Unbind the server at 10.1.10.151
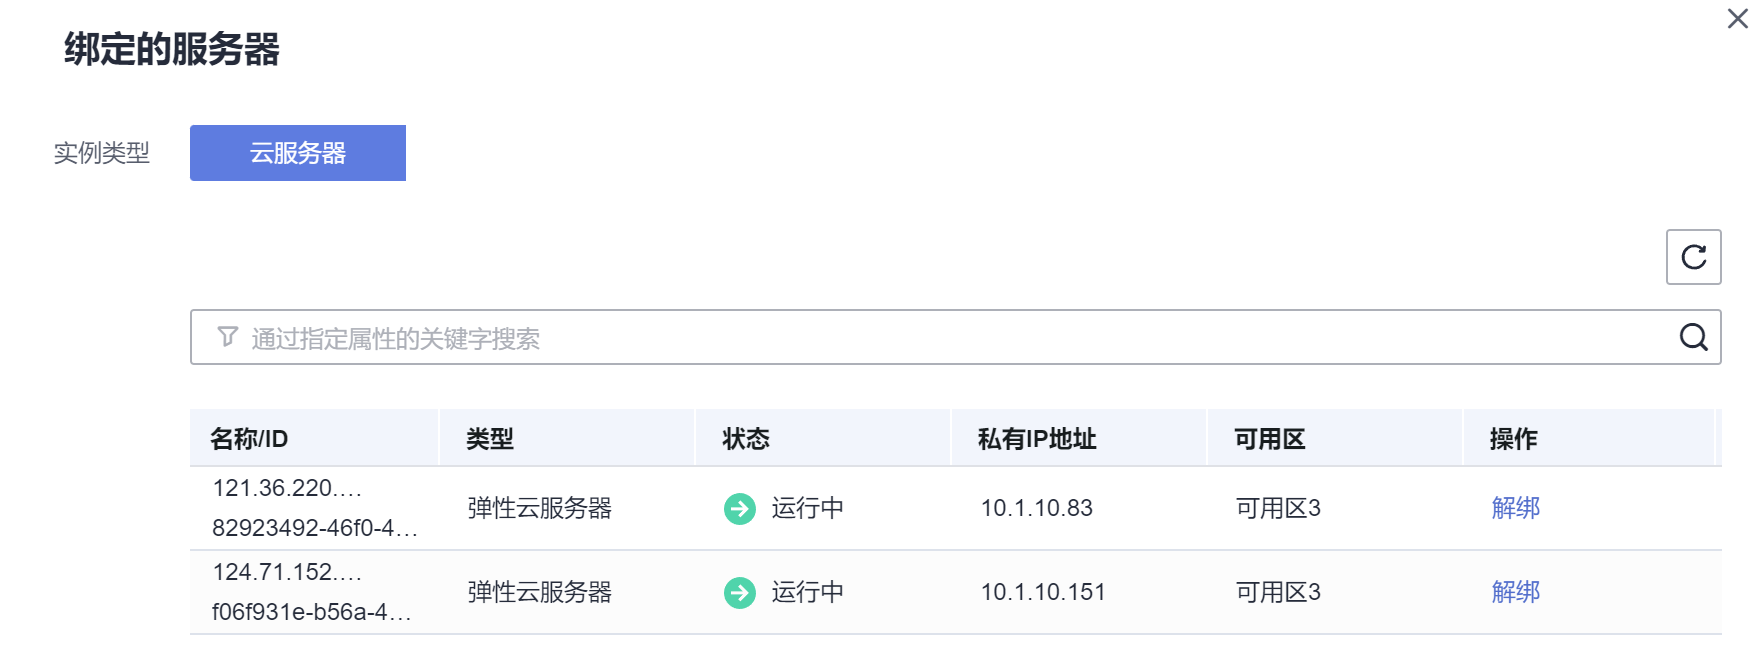Viewport: 1755px width, 658px height. (x=1515, y=591)
